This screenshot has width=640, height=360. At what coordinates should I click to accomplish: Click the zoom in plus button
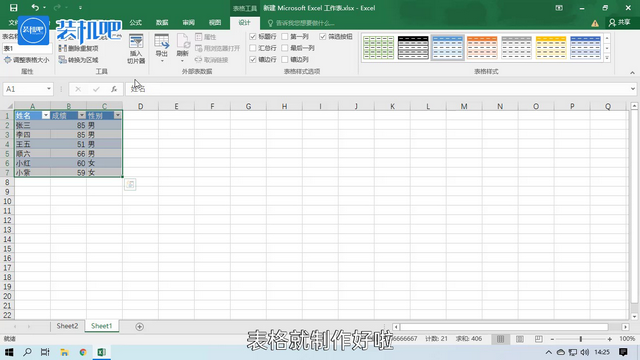click(609, 339)
